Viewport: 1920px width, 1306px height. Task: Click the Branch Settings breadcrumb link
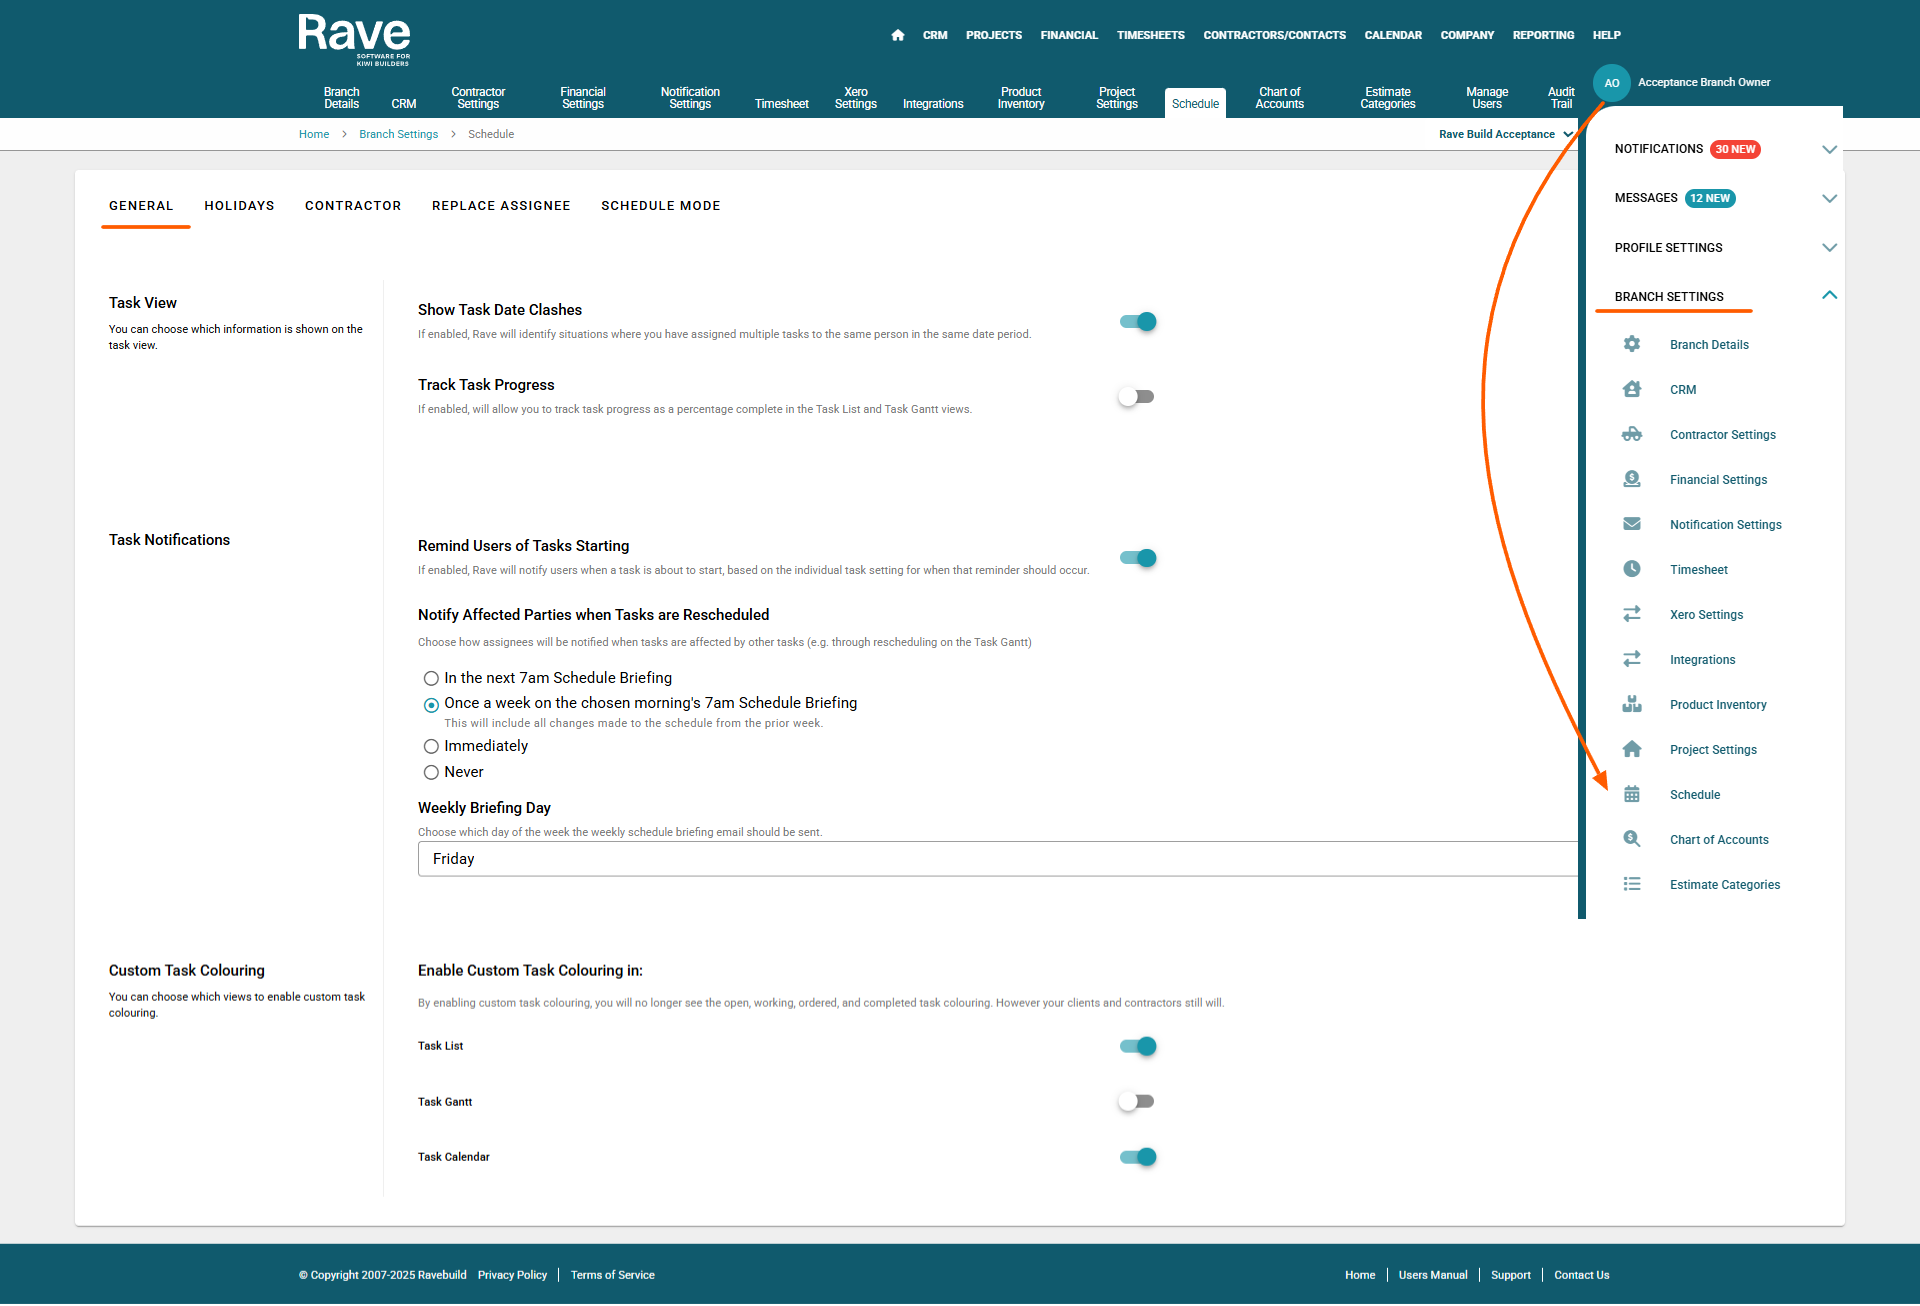tap(398, 134)
